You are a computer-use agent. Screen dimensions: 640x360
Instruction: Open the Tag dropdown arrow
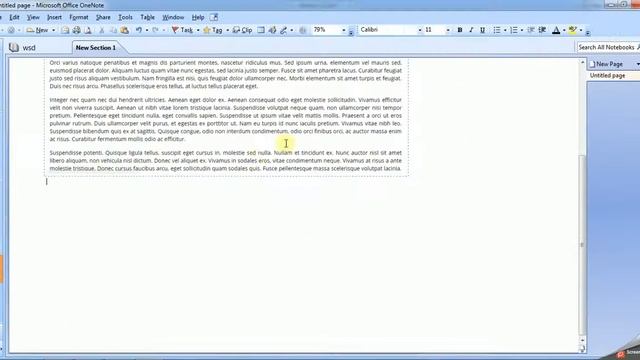click(x=227, y=30)
